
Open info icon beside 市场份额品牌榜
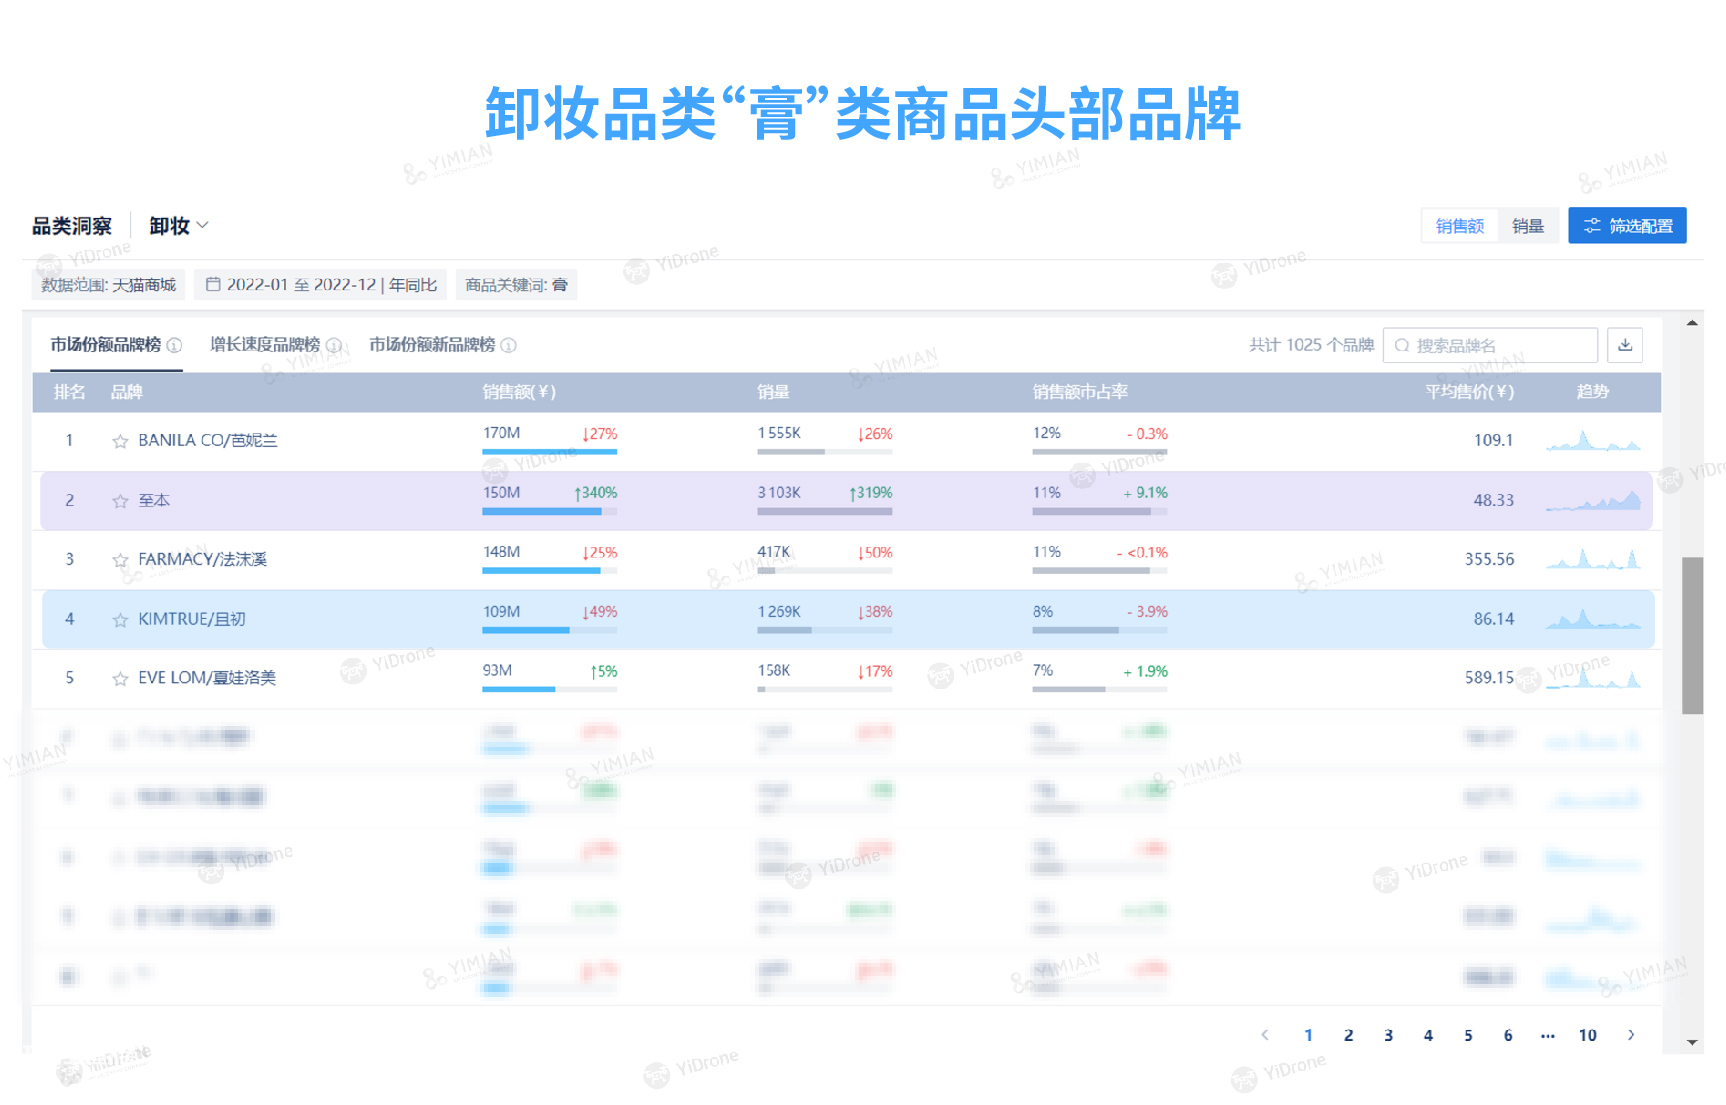click(175, 345)
